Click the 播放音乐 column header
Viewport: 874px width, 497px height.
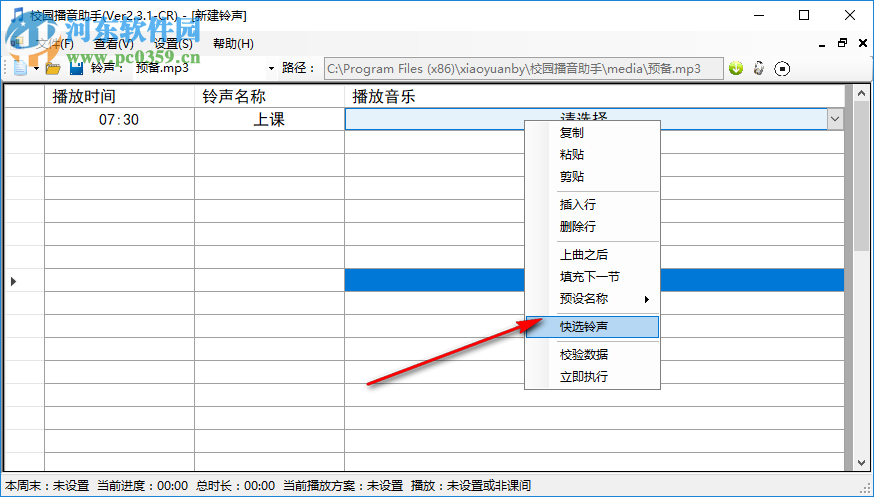(x=594, y=96)
